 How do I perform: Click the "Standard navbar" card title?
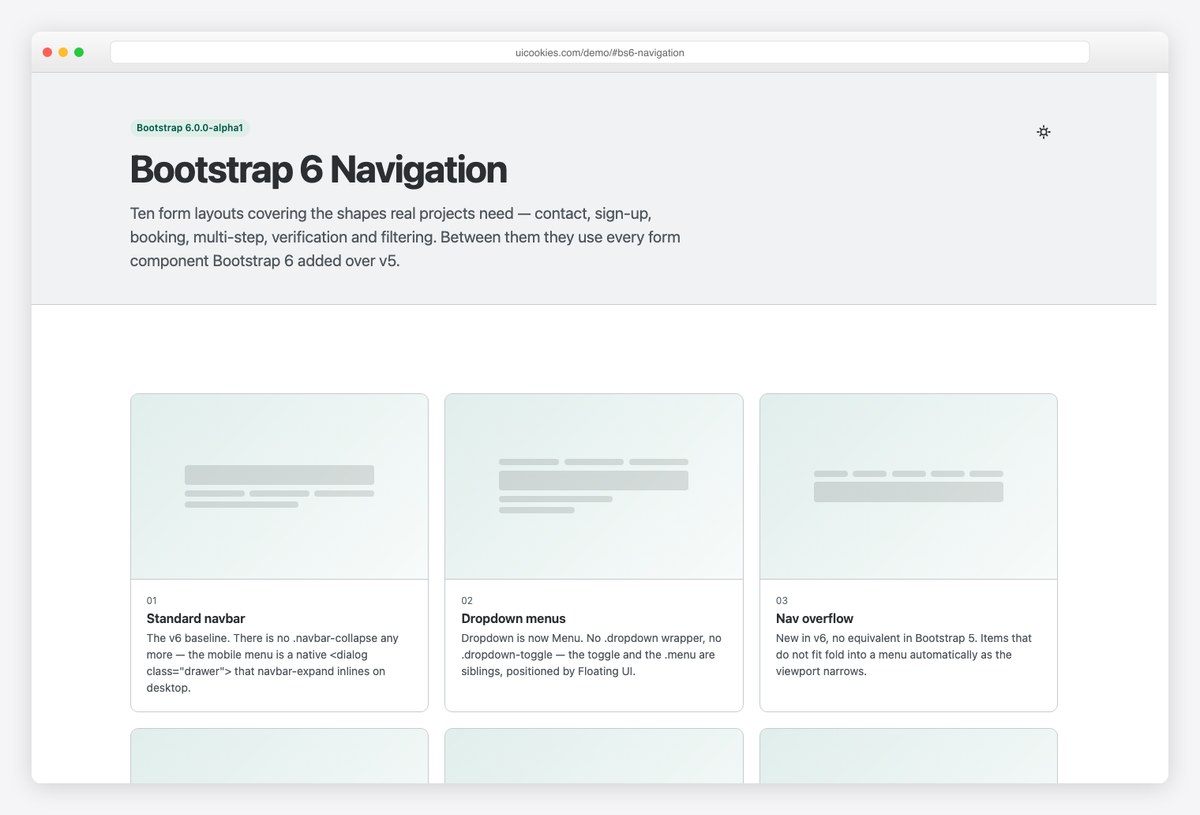tap(196, 619)
